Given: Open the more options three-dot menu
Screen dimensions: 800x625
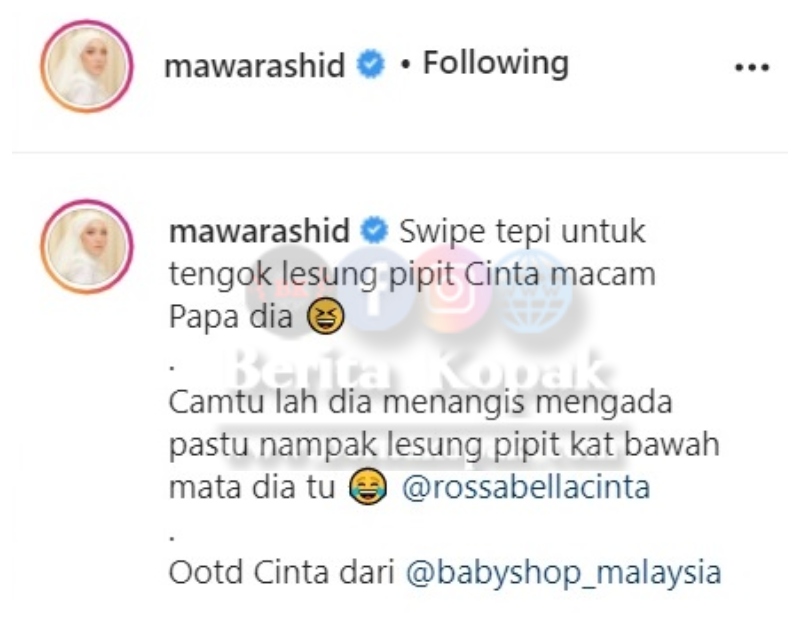Looking at the screenshot, I should click(752, 67).
